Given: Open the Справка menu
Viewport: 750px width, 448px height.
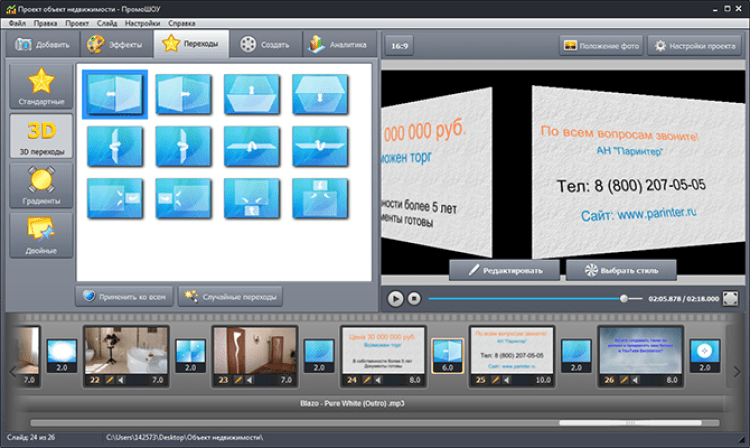Looking at the screenshot, I should point(181,23).
